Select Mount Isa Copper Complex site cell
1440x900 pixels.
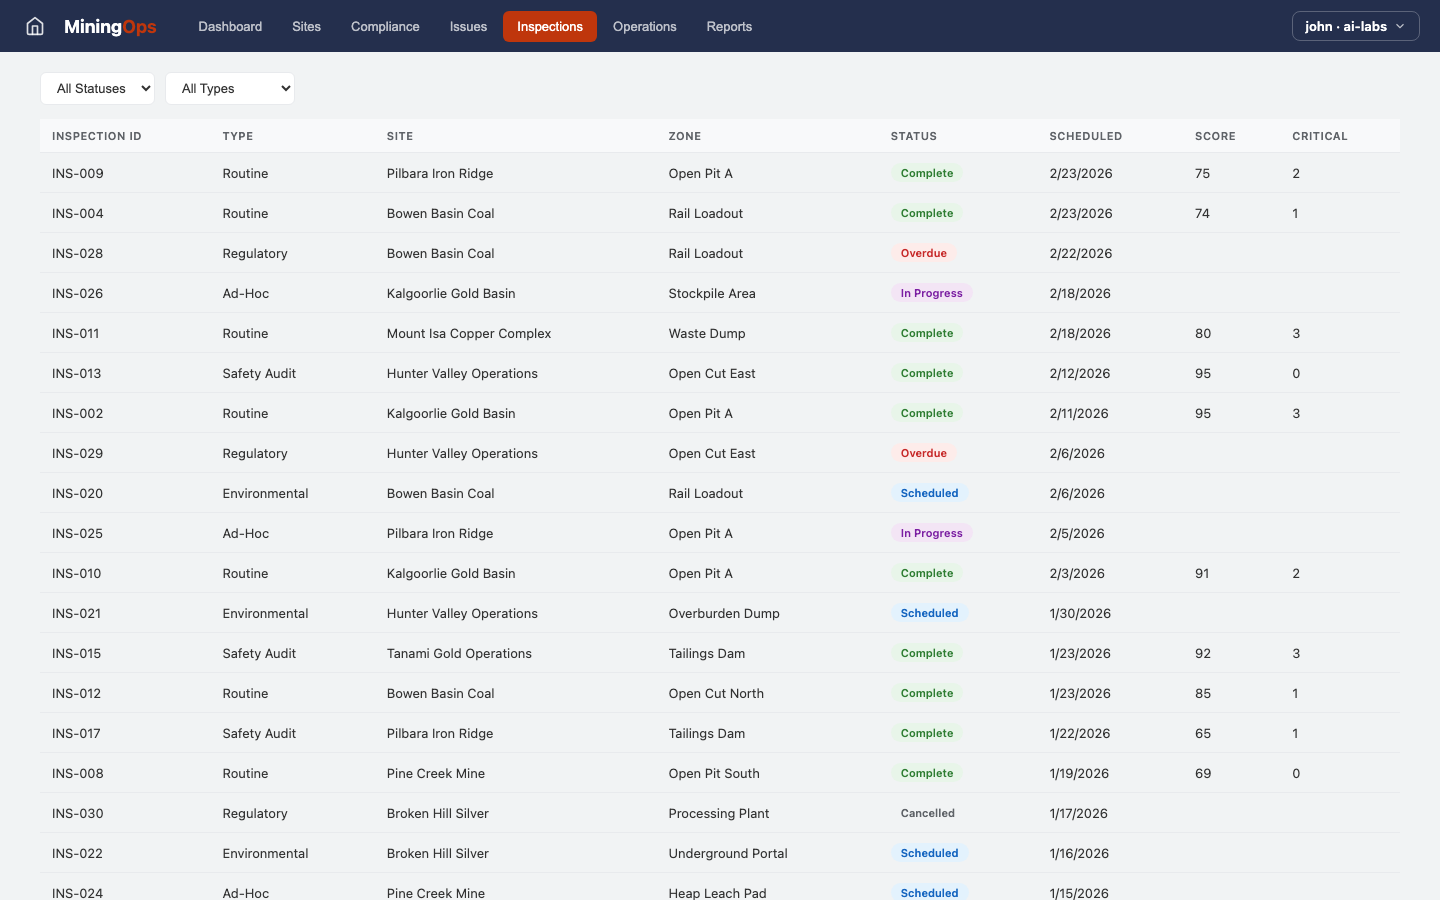(469, 333)
